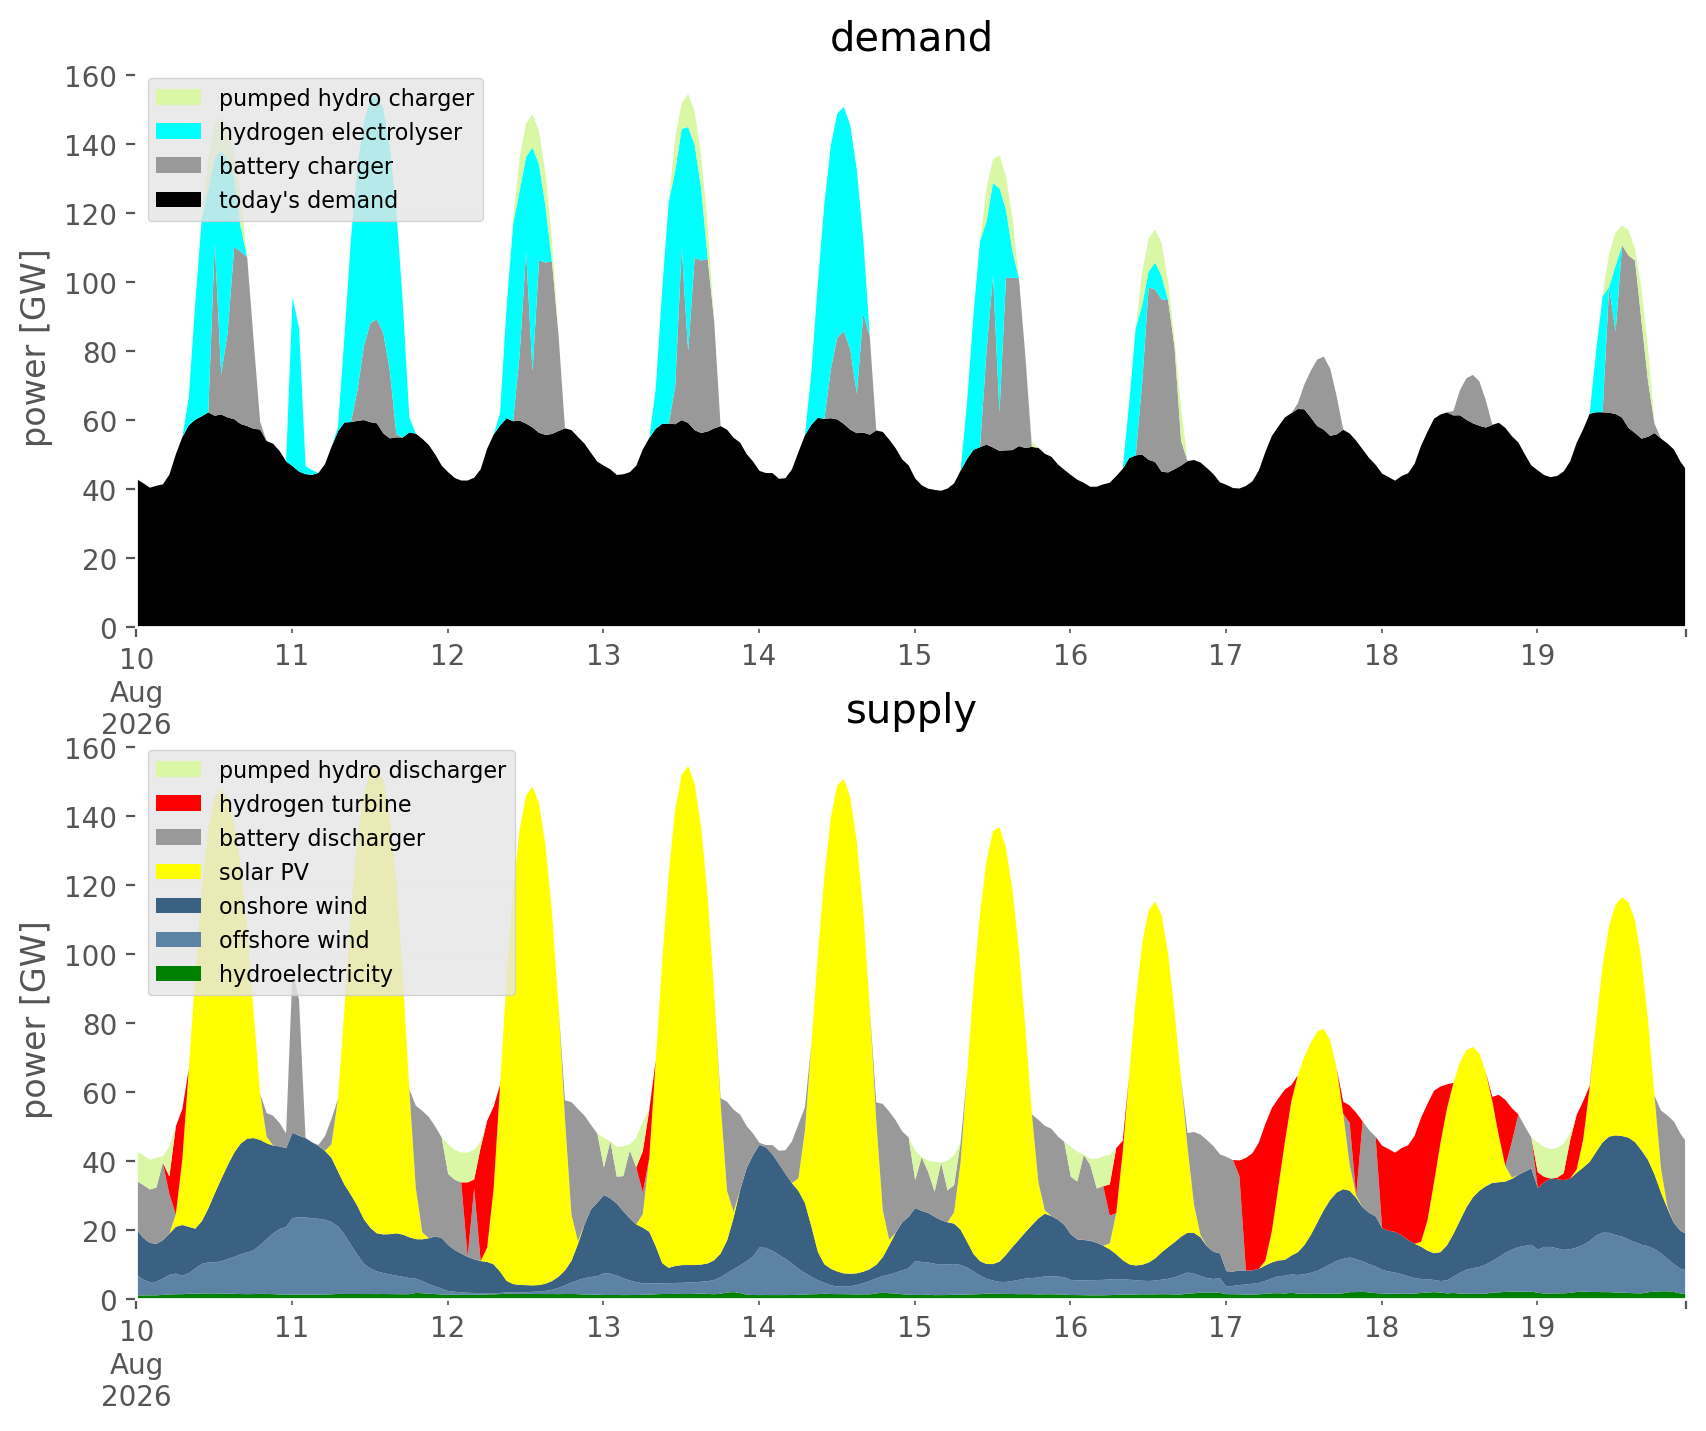Select the 'offshore wind' legend label
Image resolution: width=1706 pixels, height=1431 pixels.
pos(294,940)
